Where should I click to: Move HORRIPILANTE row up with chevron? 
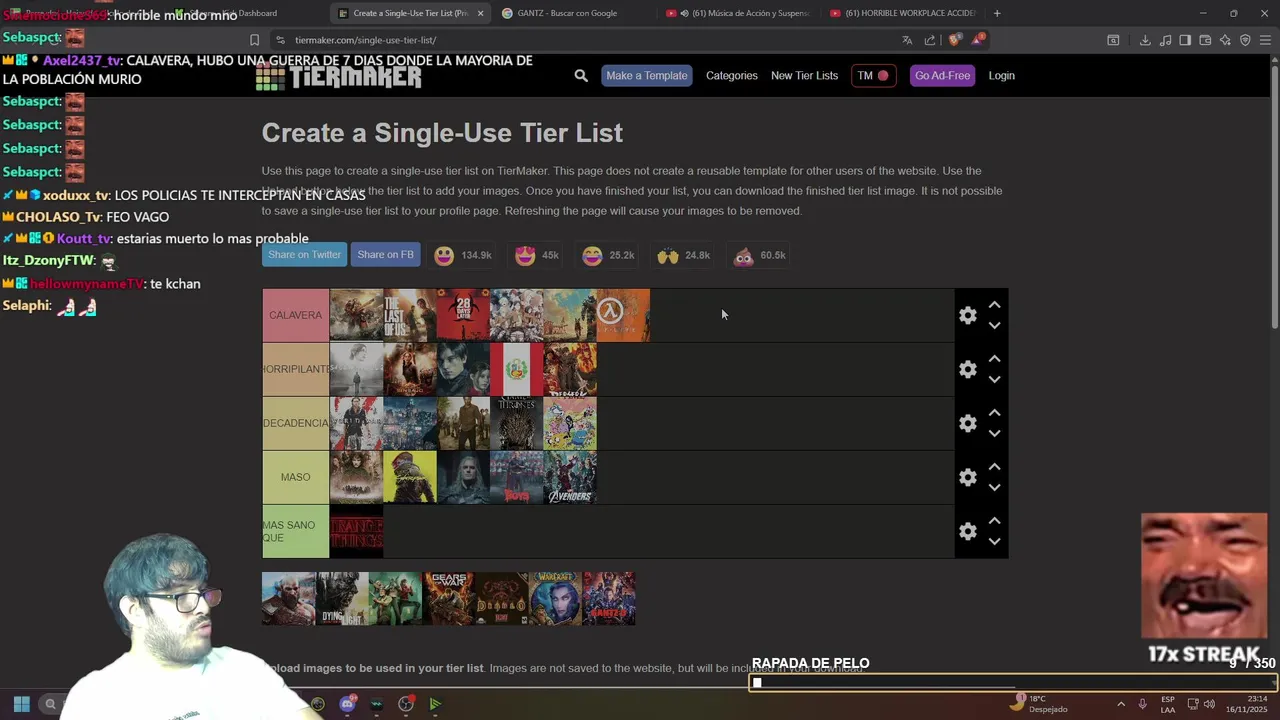994,359
